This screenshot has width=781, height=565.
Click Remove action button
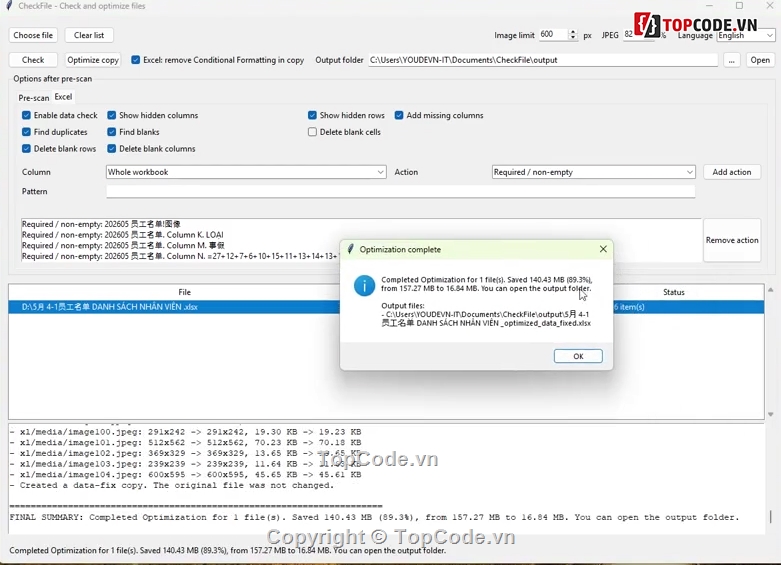click(x=732, y=240)
